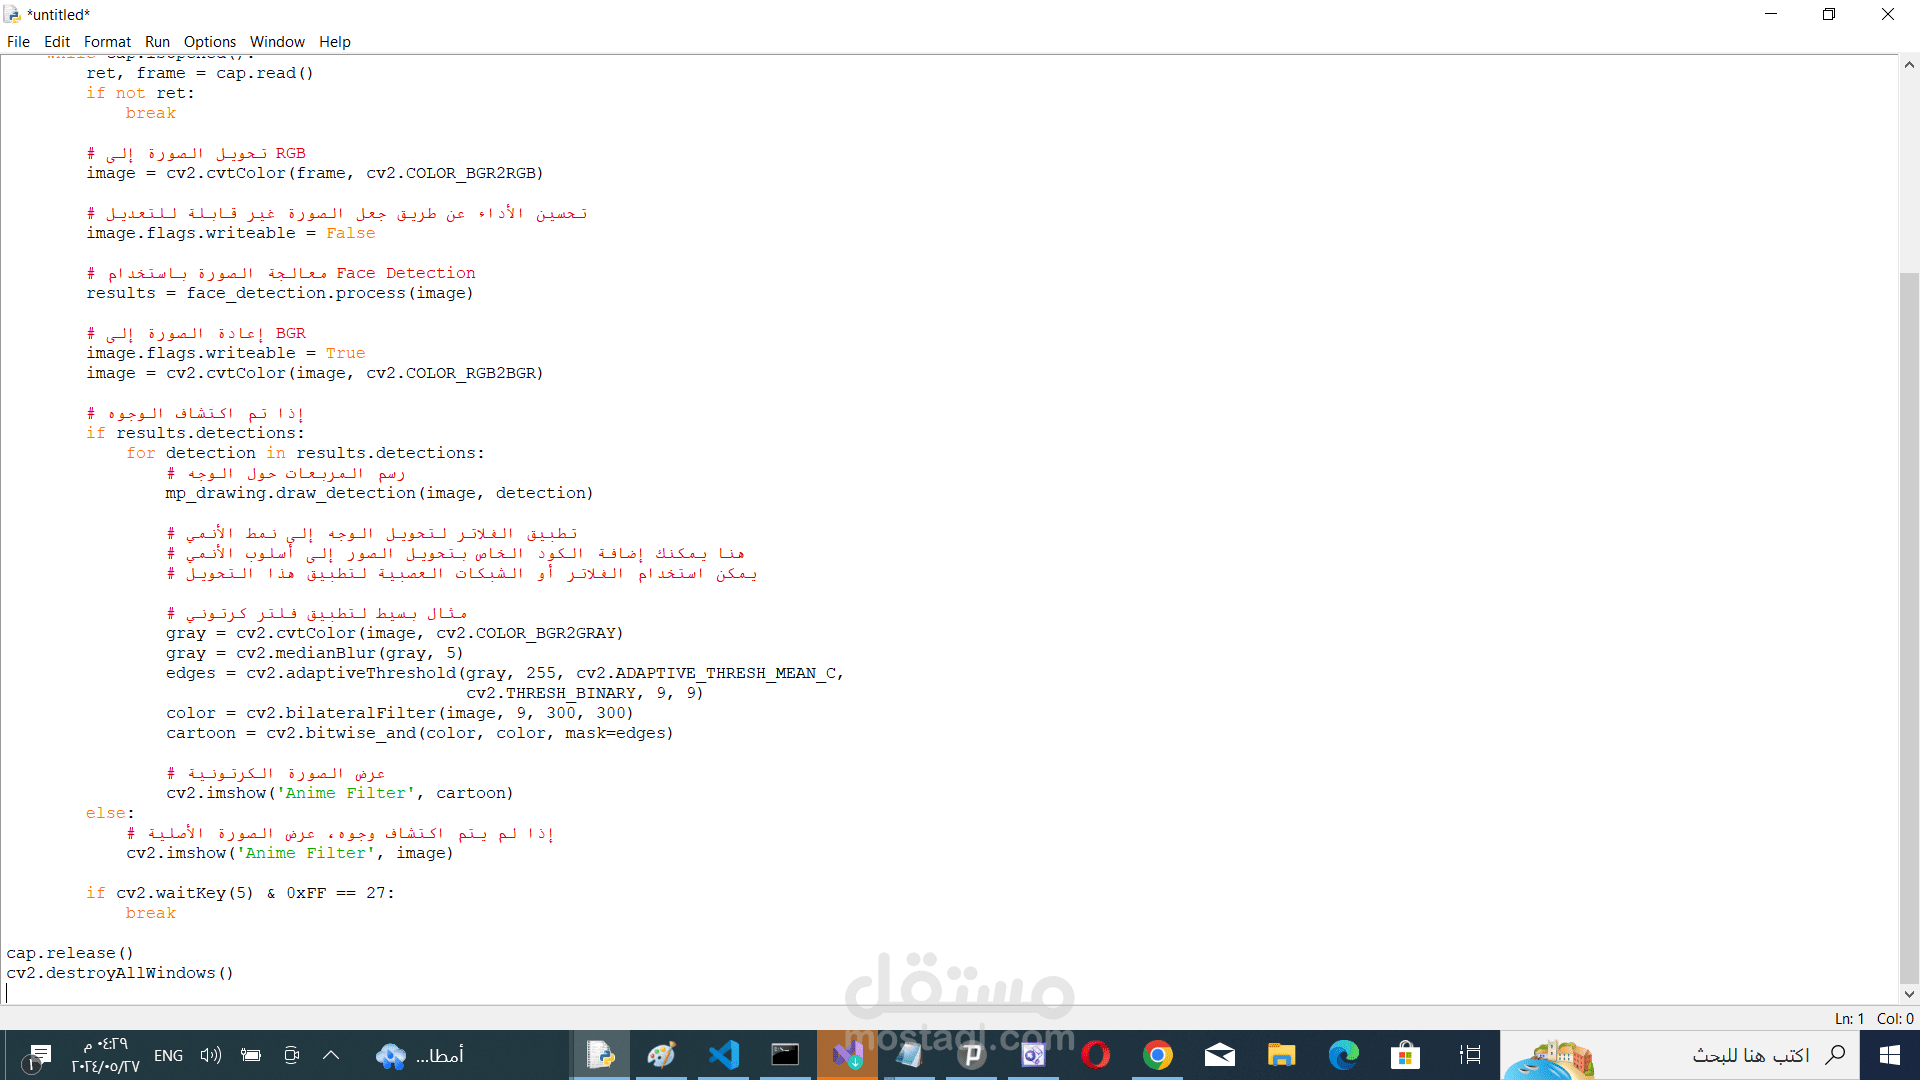This screenshot has width=1920, height=1080.
Task: Switch the ENG input language indicator
Action: [x=168, y=1055]
